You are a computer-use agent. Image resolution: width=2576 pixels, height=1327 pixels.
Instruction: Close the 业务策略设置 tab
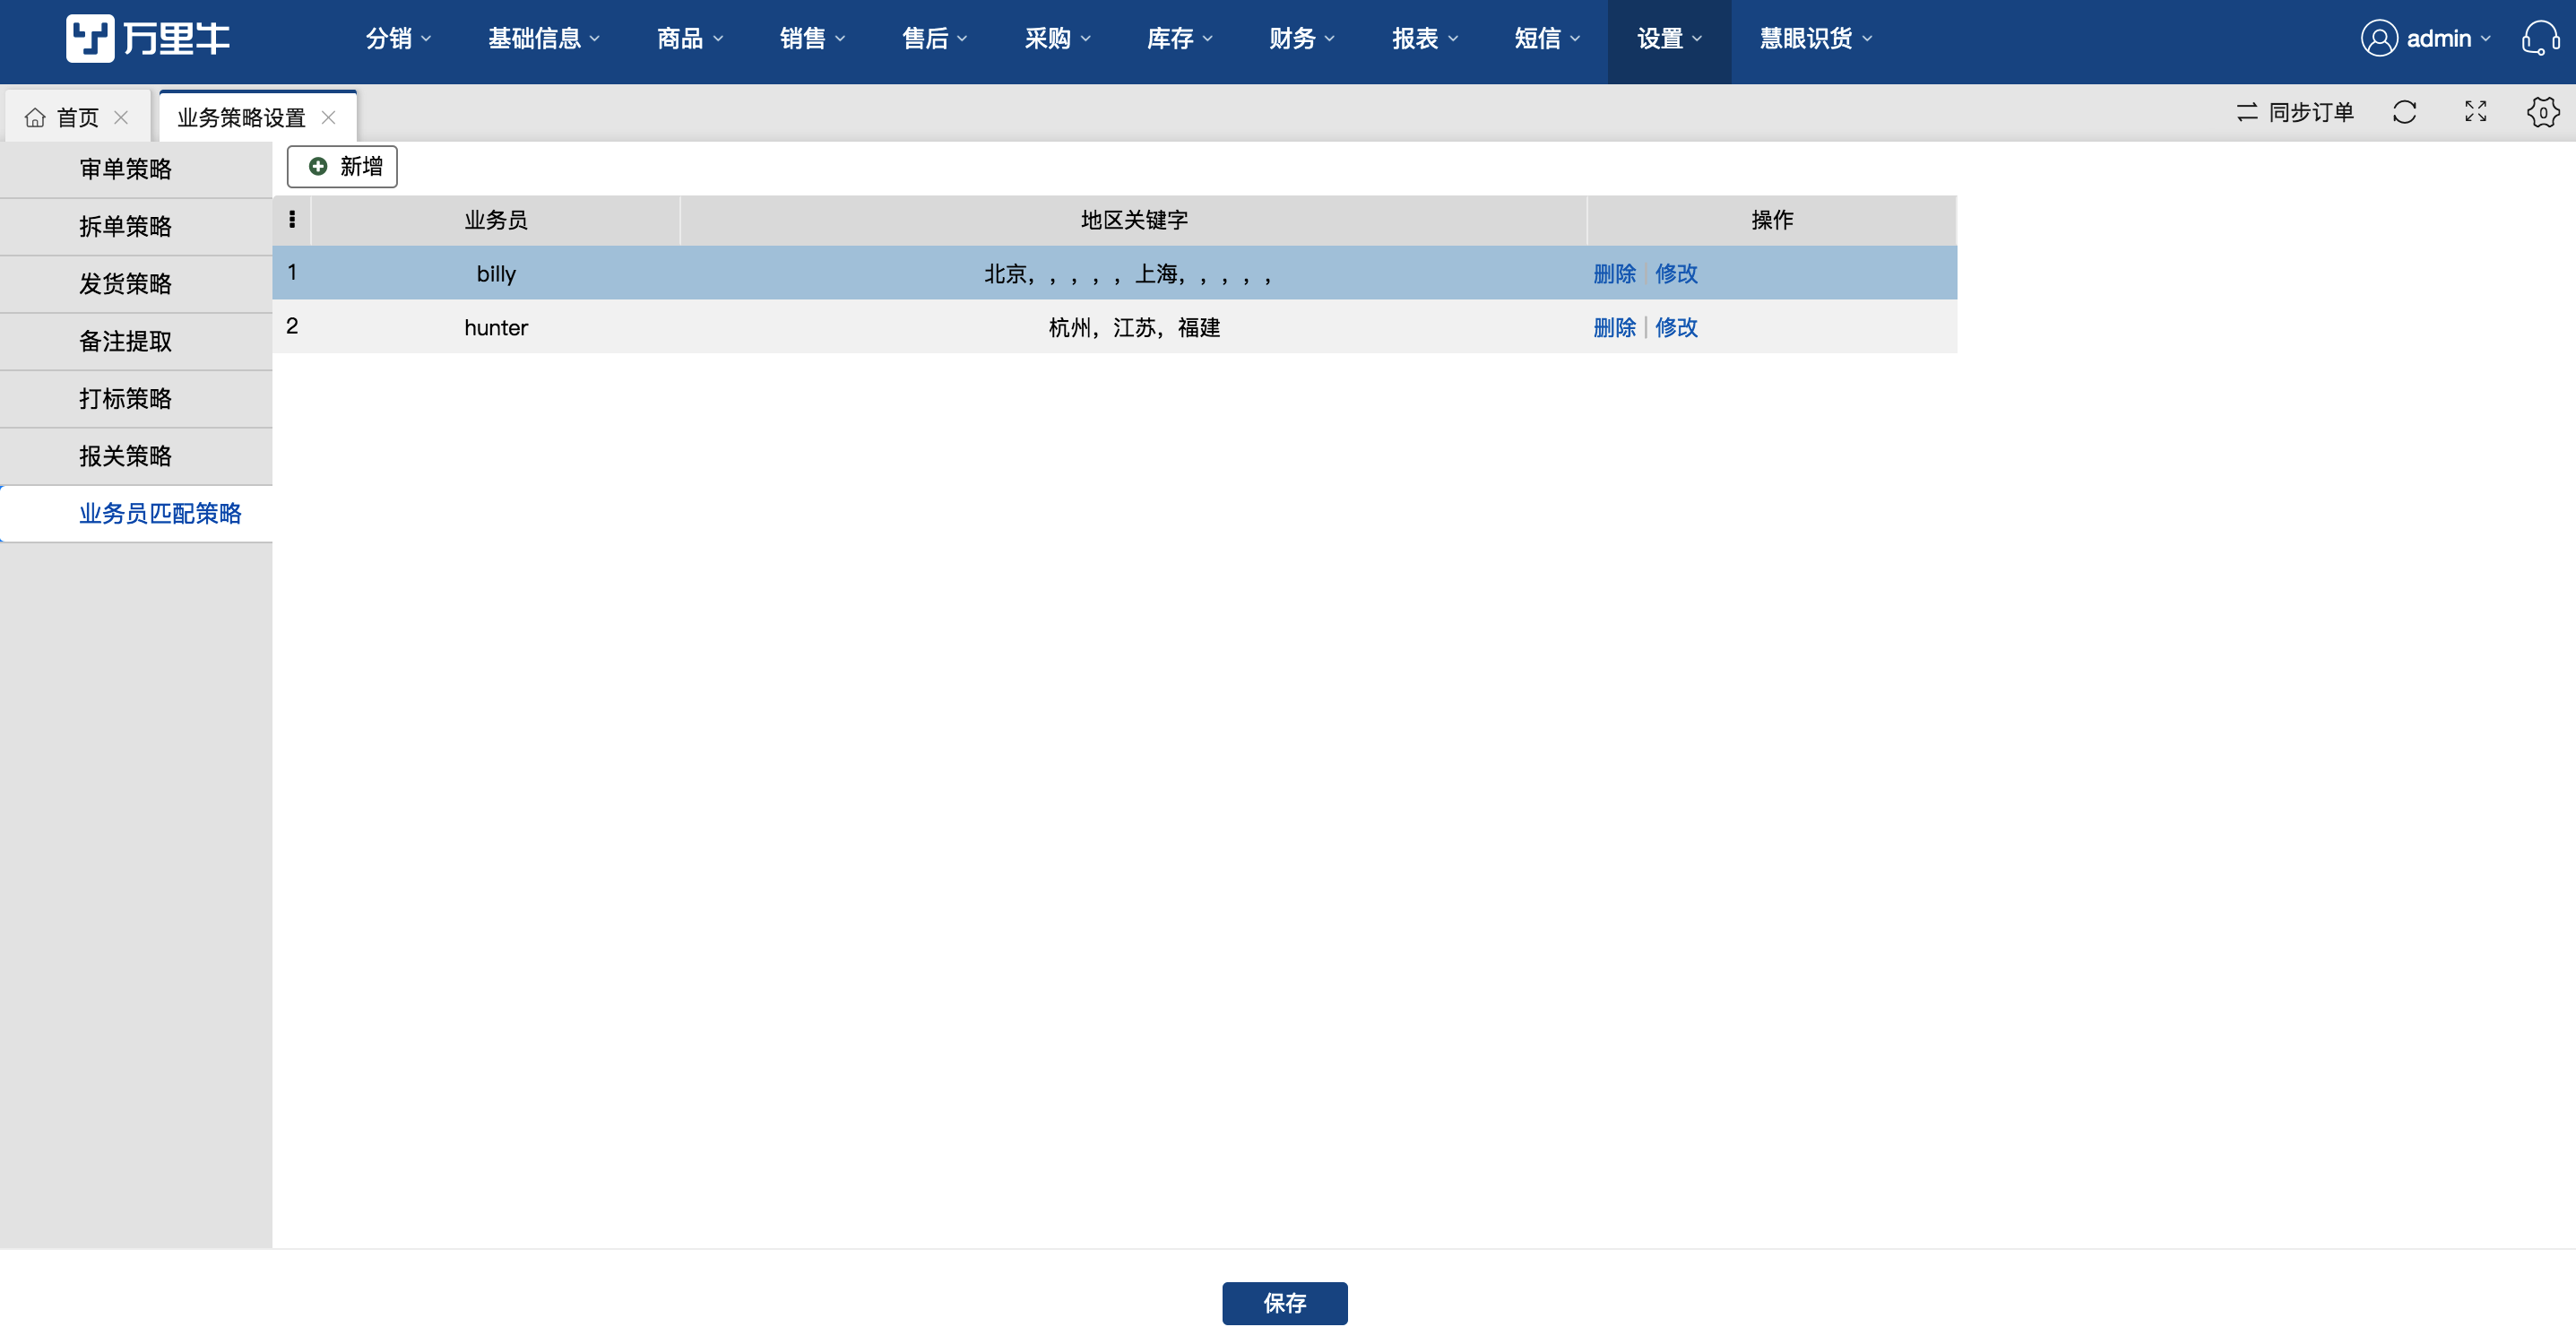tap(328, 118)
